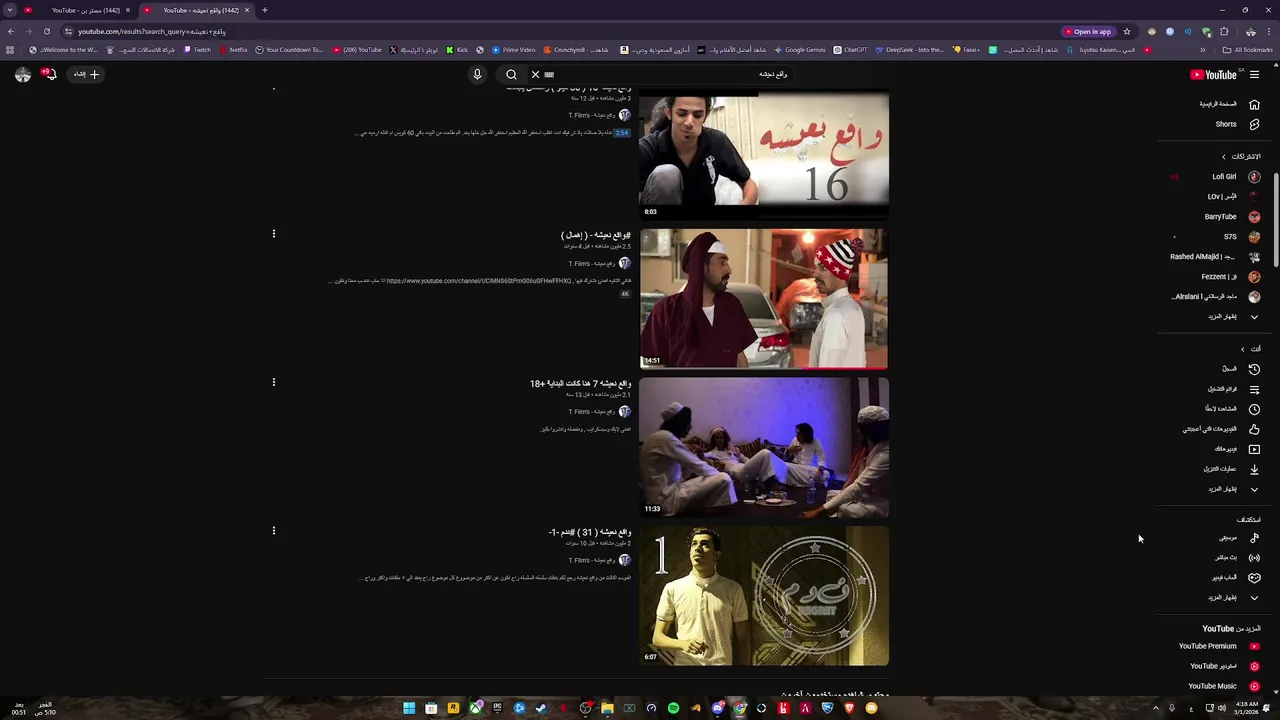Open options menu for the 6:07 video
The height and width of the screenshot is (720, 1280).
coord(273,531)
